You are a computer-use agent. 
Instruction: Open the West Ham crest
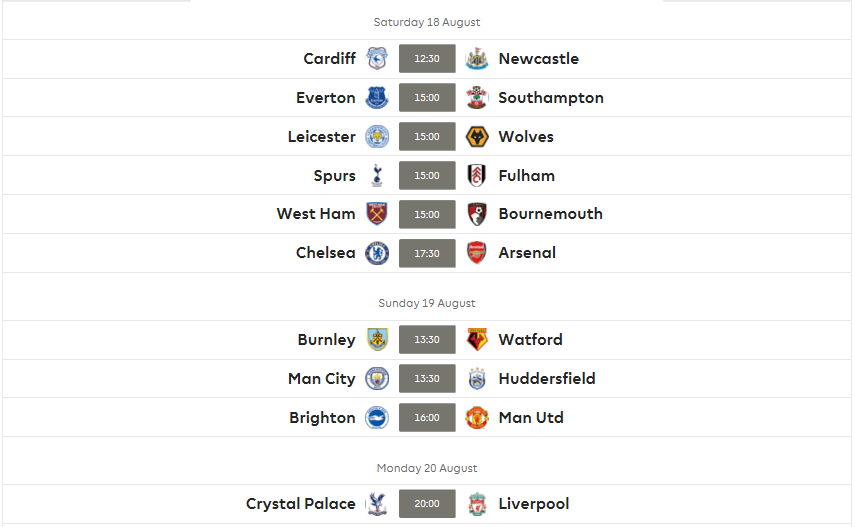pos(377,214)
